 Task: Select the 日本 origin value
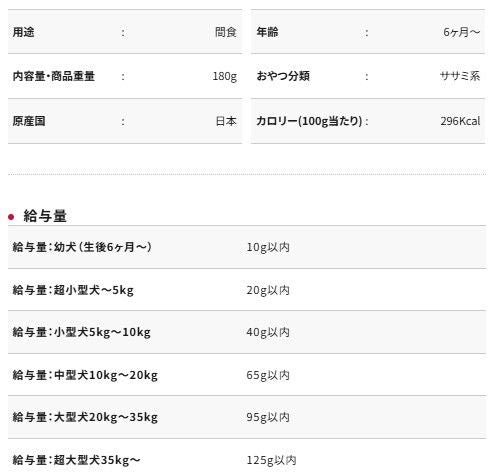point(226,121)
